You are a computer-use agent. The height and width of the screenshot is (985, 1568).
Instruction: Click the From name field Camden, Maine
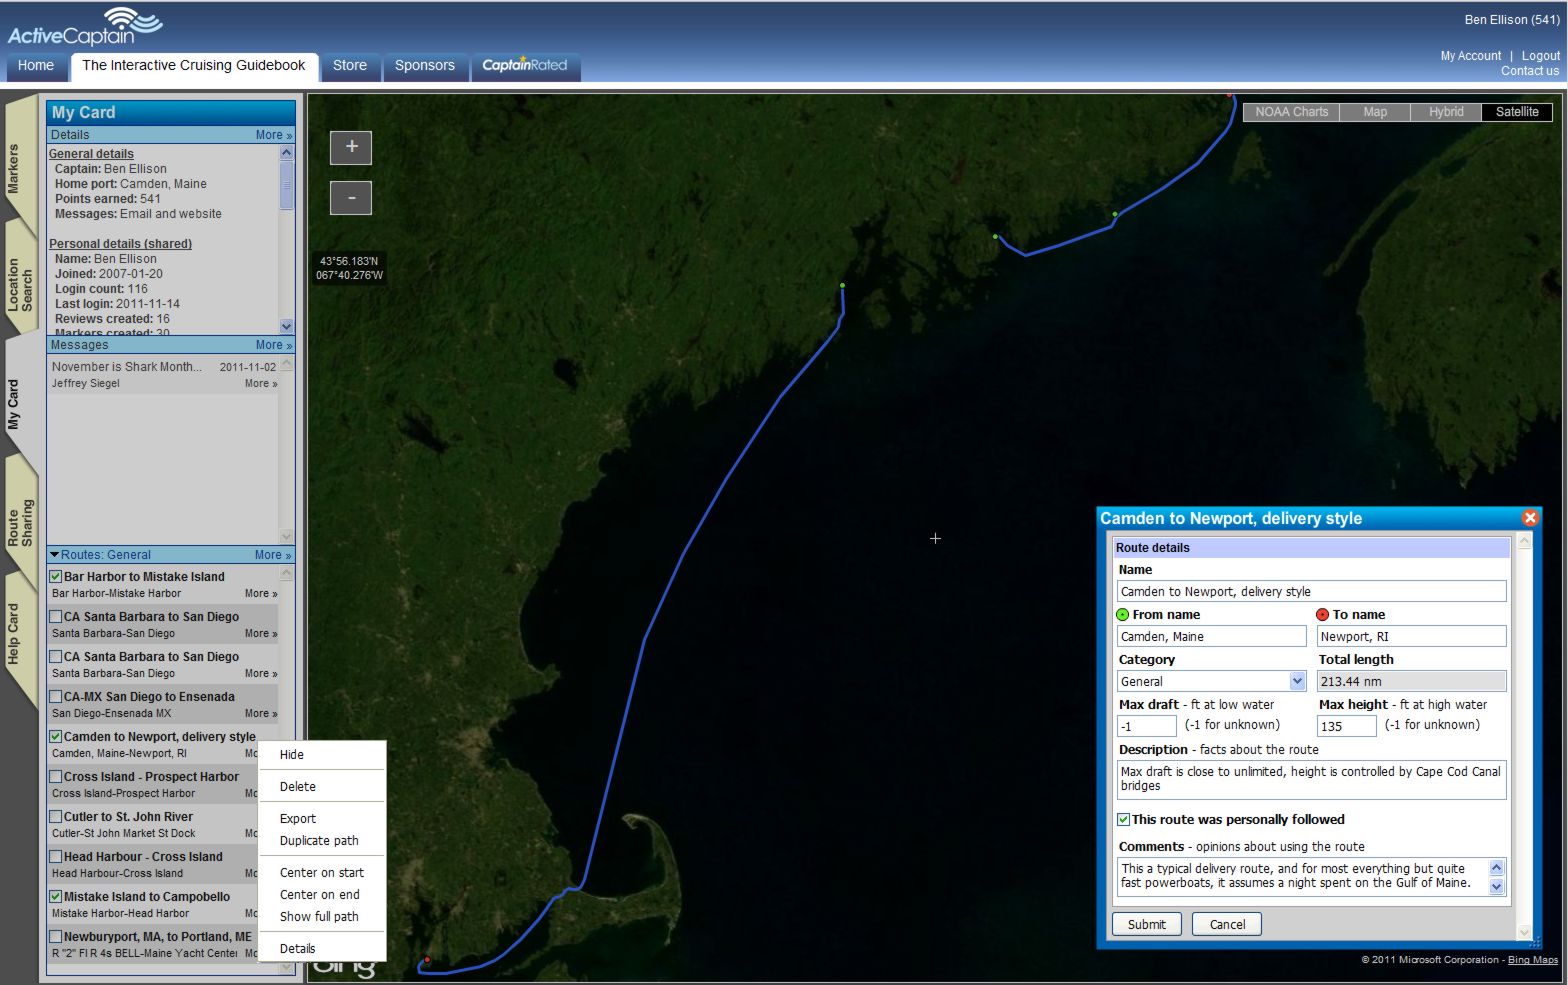pos(1211,637)
